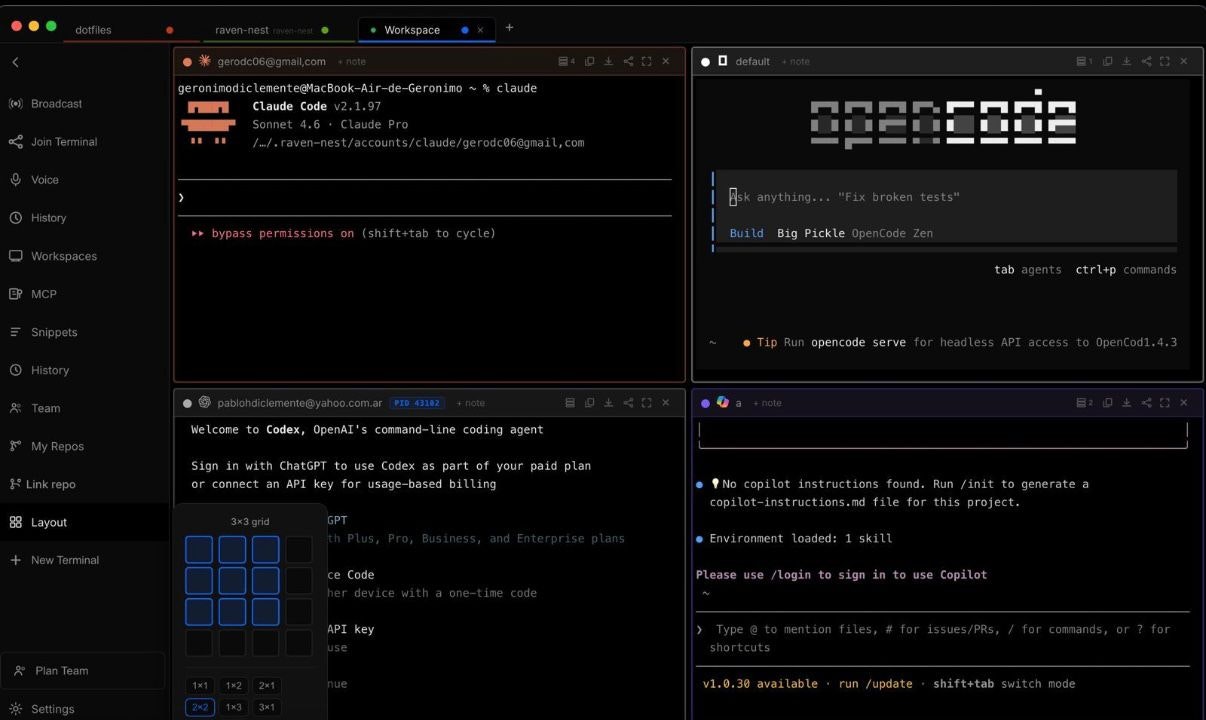Share icon in the default pane header
The image size is (1206, 720).
[x=1146, y=61]
